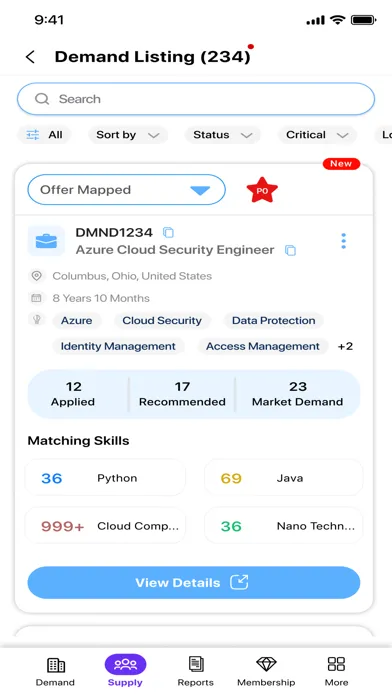Open the Reports tab

(196, 671)
